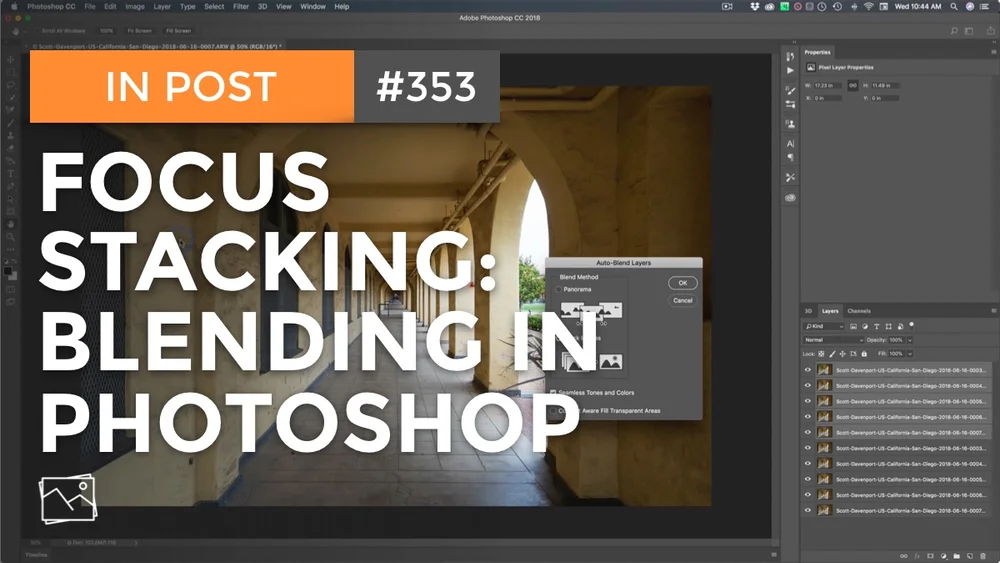Click the add layer style fx icon
Screen dimensions: 1000x563
[x=917, y=556]
